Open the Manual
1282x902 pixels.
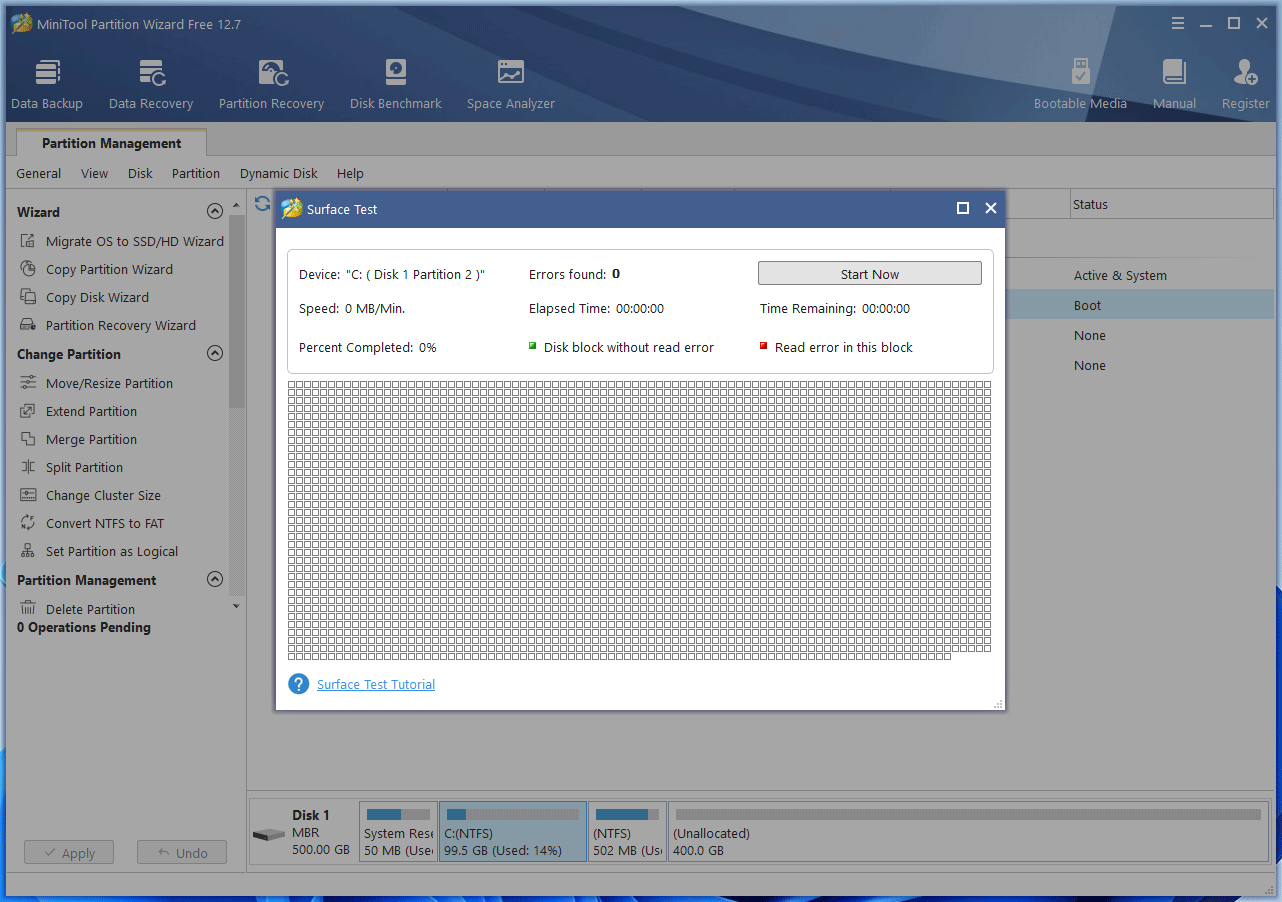[x=1174, y=84]
